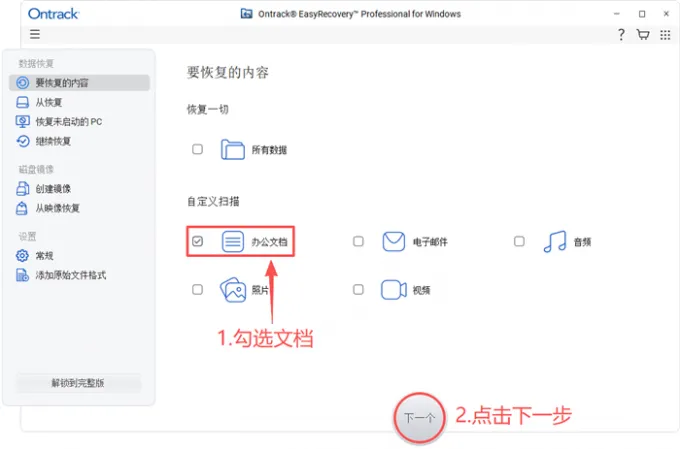Open the help question mark
The width and height of the screenshot is (680, 449).
coord(621,34)
